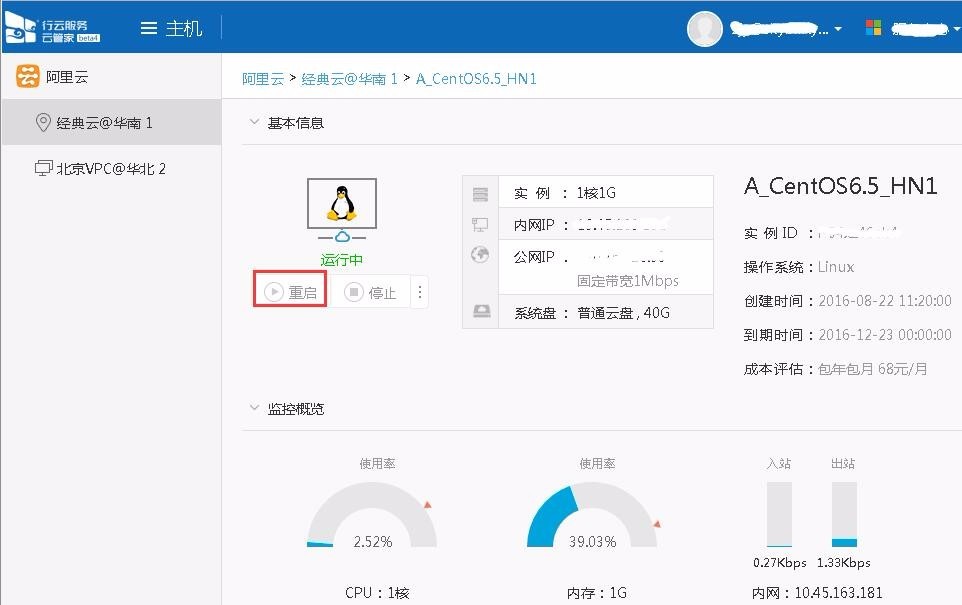Click the 主机 header label

[183, 28]
